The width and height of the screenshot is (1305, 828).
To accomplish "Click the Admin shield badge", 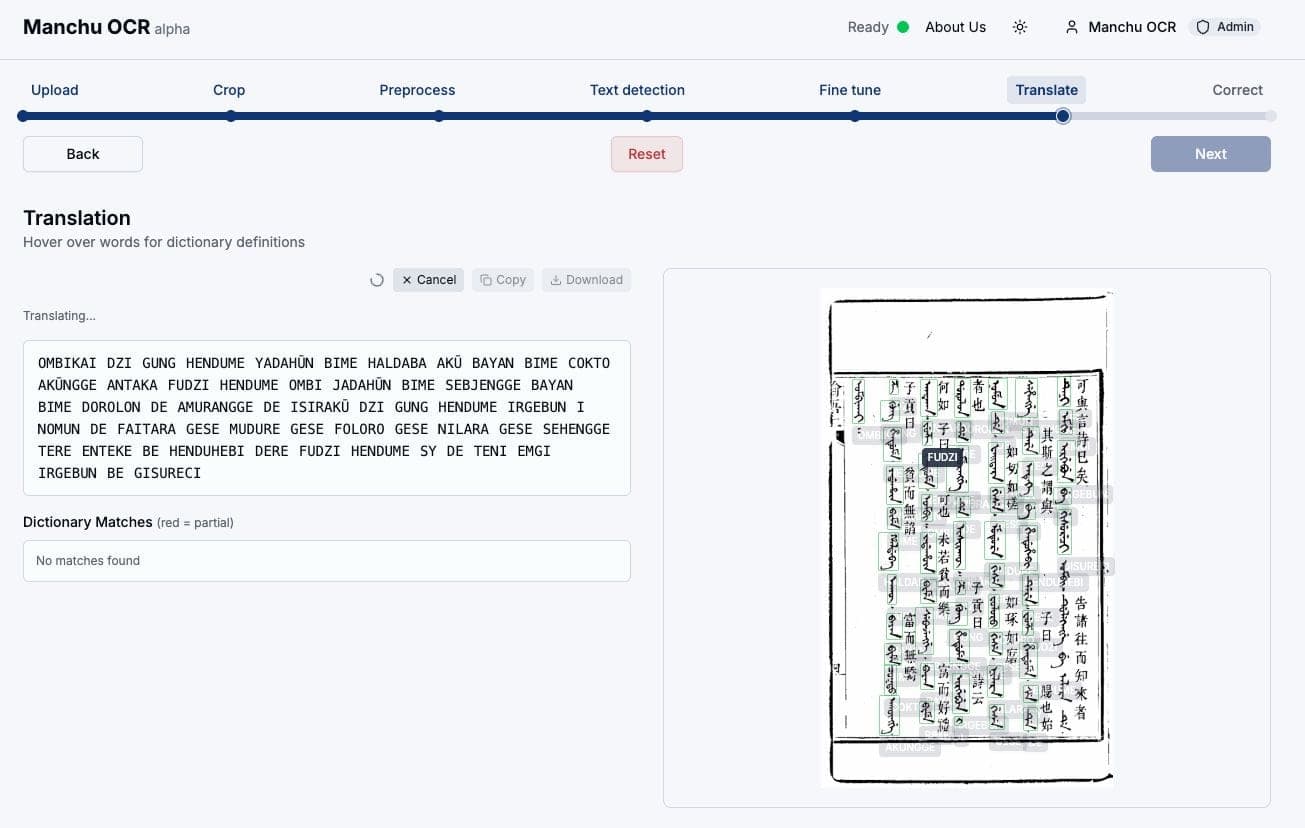I will (1225, 27).
